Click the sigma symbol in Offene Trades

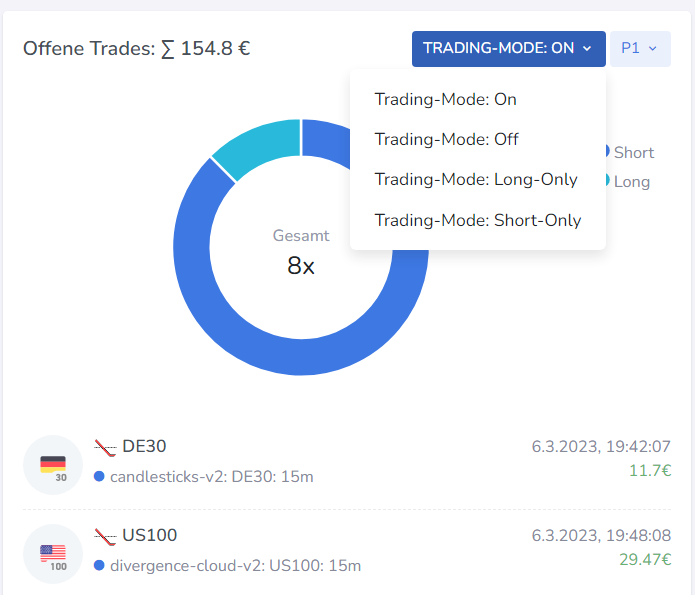click(x=168, y=49)
